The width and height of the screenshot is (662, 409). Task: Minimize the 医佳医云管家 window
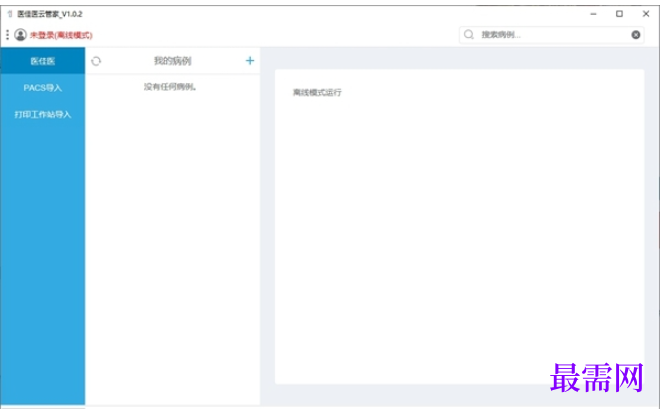point(593,14)
